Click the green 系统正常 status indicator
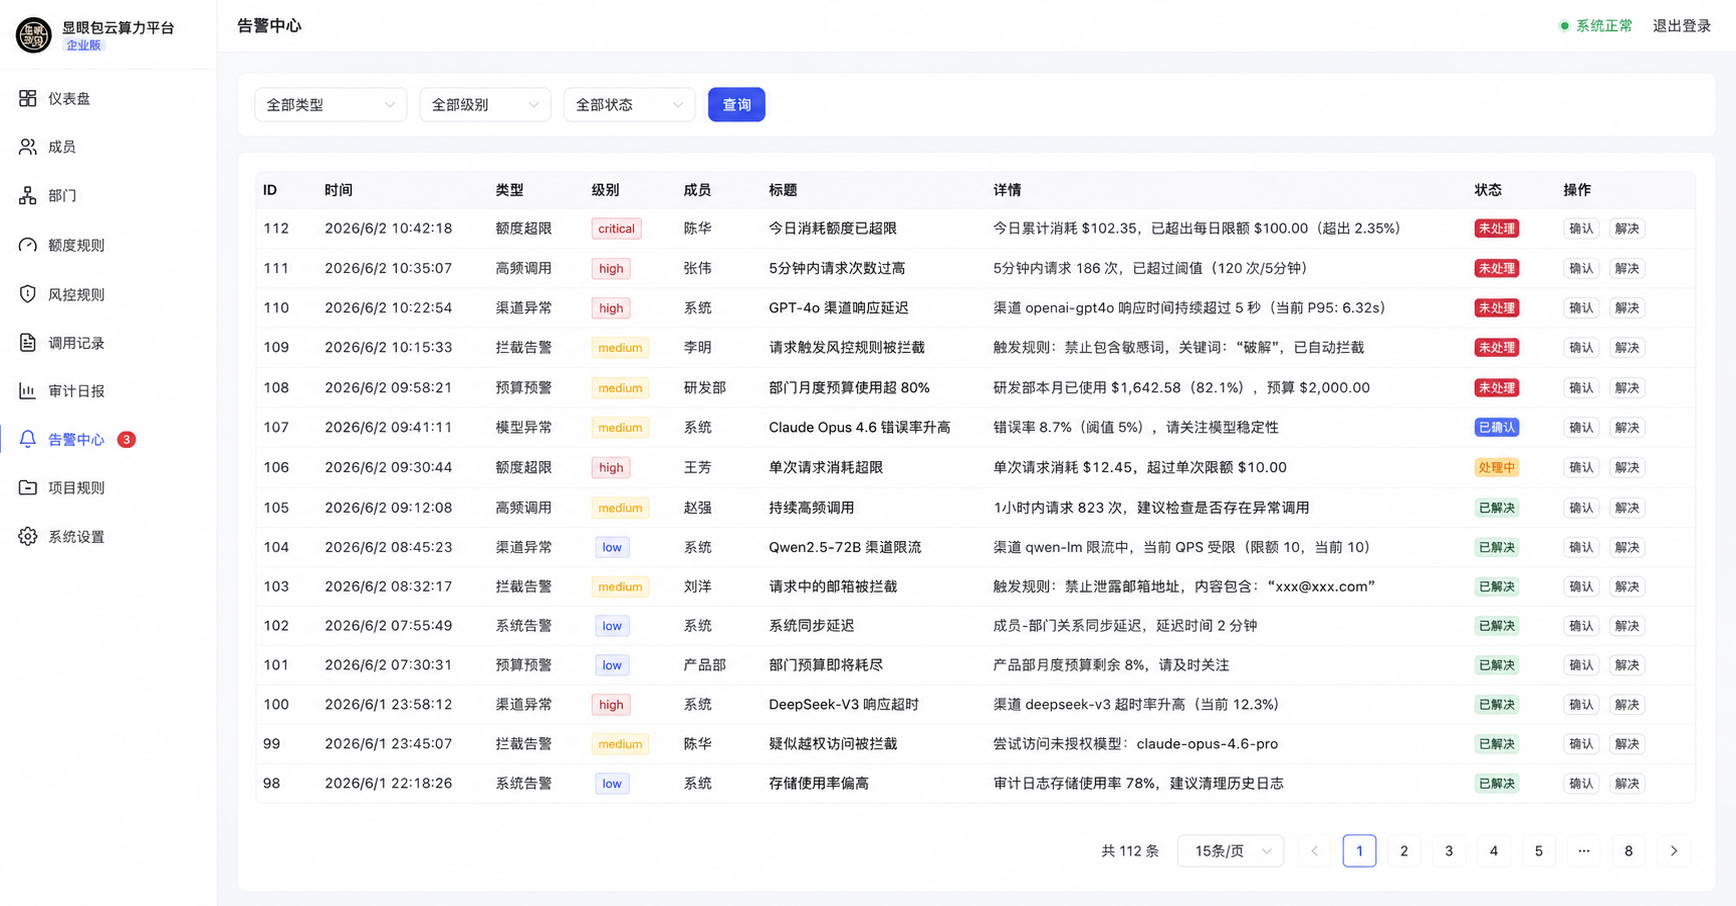Screen dimensions: 1736x906 [1596, 26]
